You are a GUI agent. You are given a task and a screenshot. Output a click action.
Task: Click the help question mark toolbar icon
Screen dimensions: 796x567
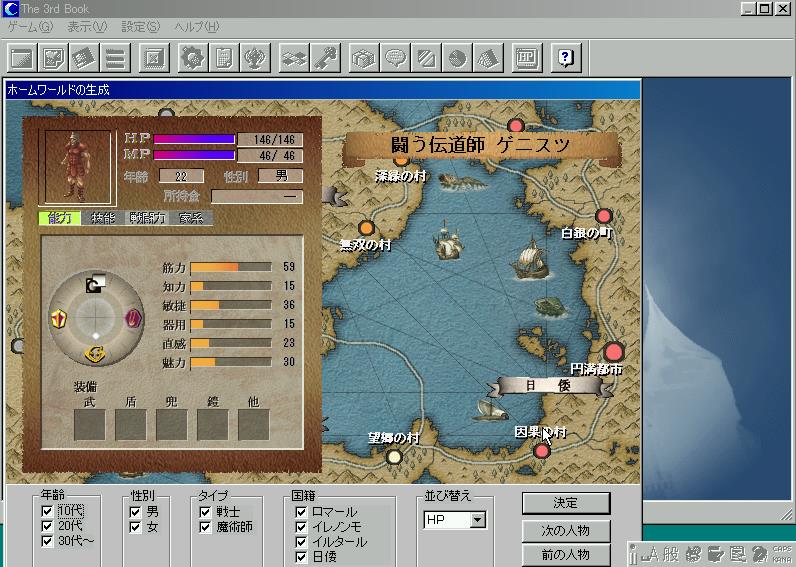point(565,57)
